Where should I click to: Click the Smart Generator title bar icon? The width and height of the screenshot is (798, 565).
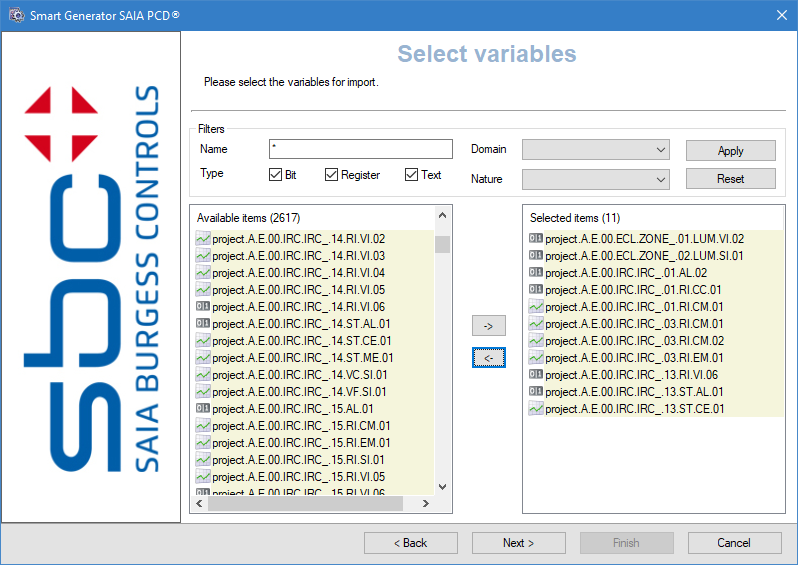coord(16,14)
